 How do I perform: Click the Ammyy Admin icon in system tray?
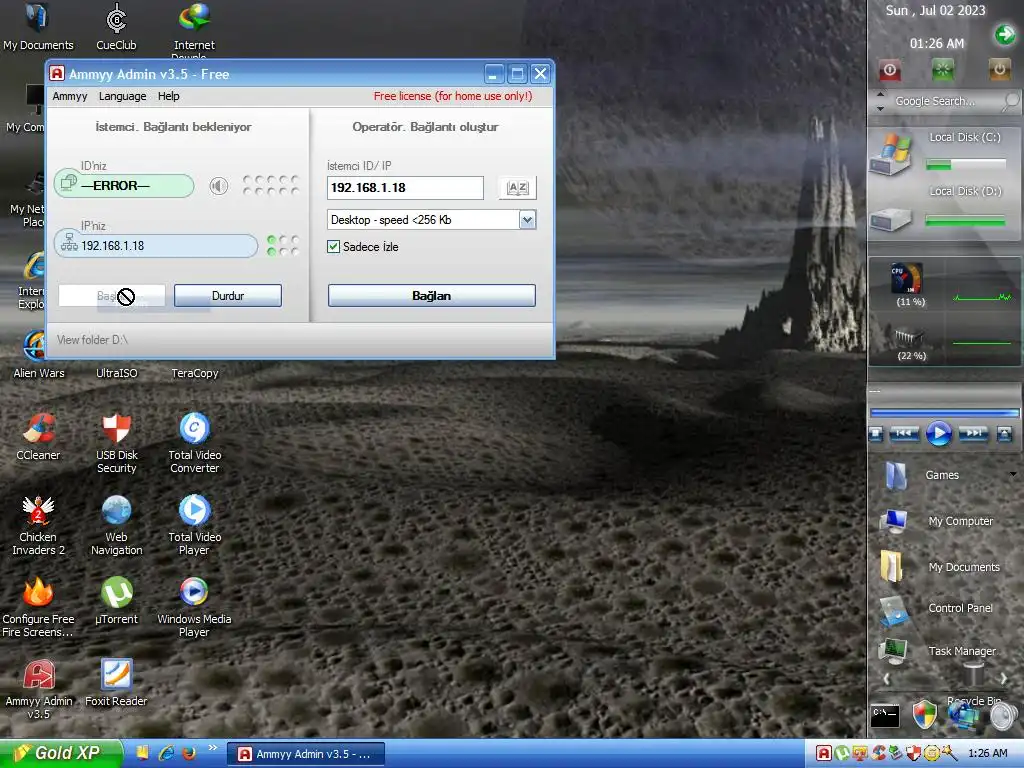824,754
